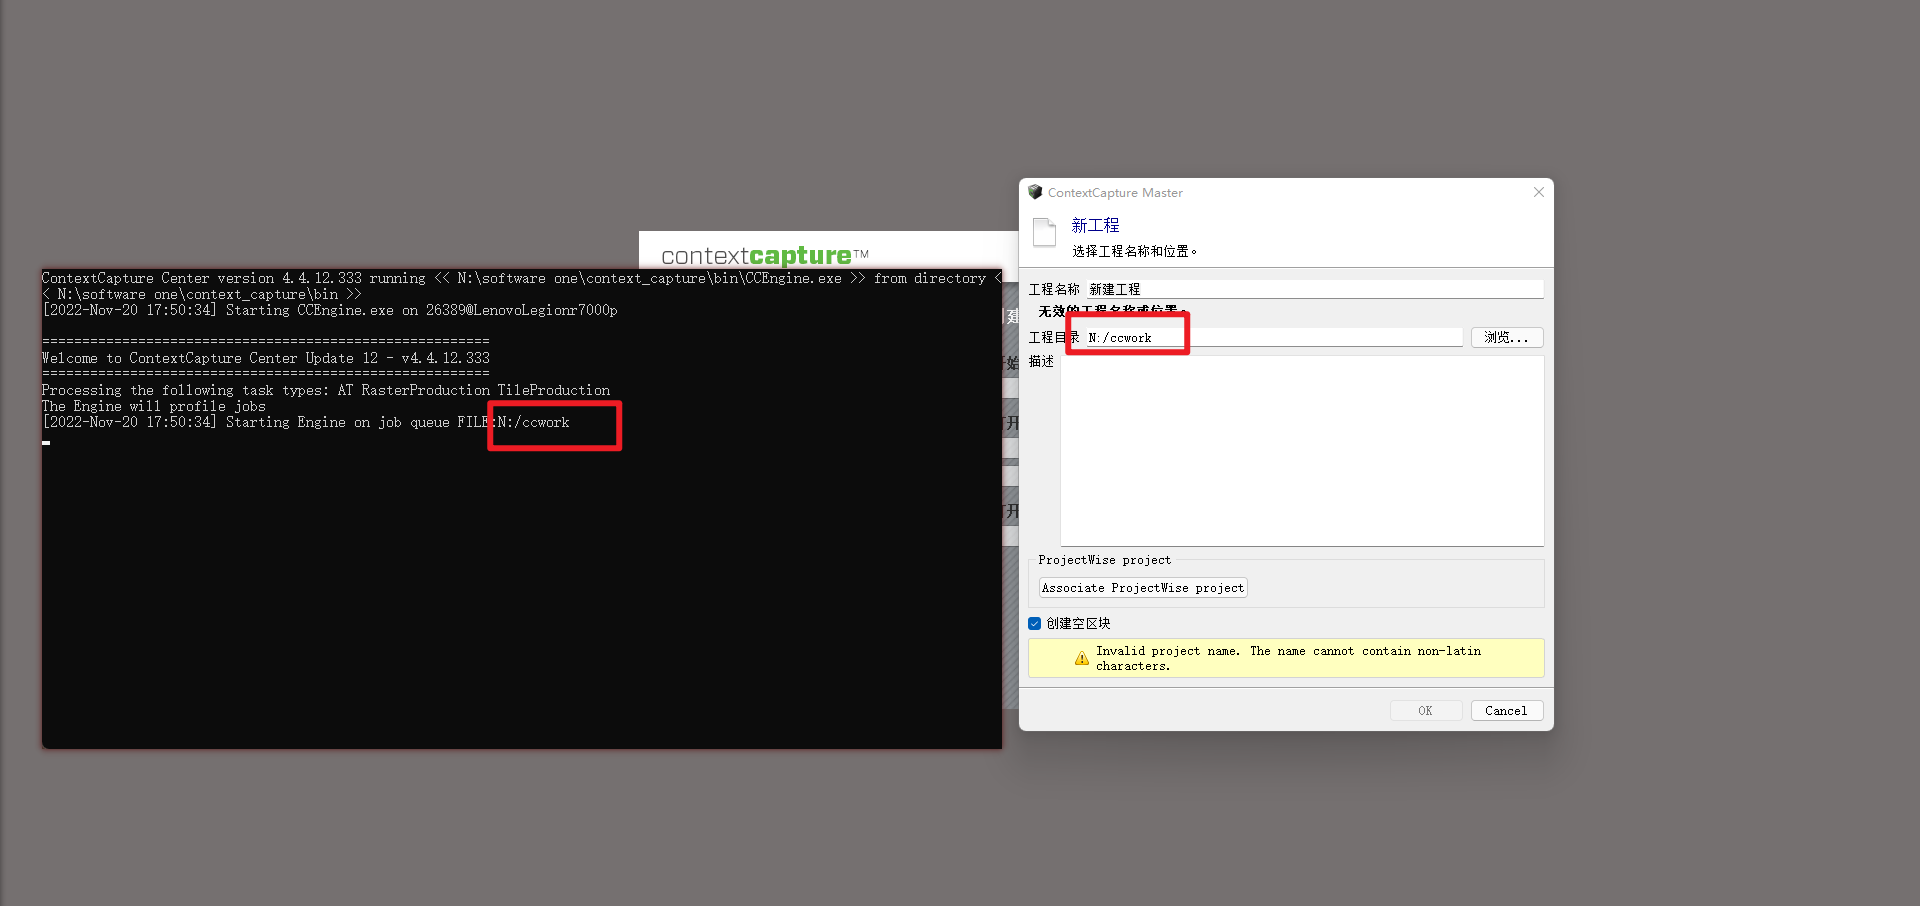This screenshot has width=1920, height=906.
Task: Close the ContextCapture Master dialog window
Action: point(1539,192)
